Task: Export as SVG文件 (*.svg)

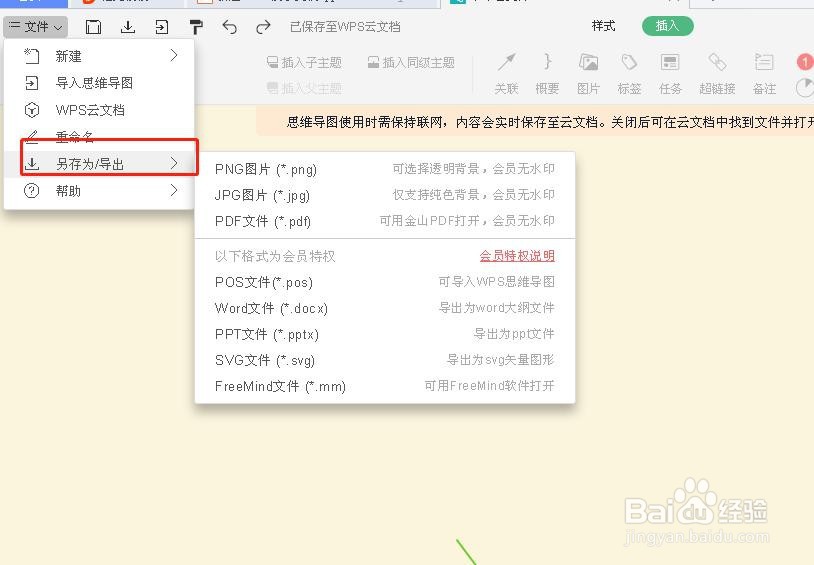Action: tap(385, 360)
